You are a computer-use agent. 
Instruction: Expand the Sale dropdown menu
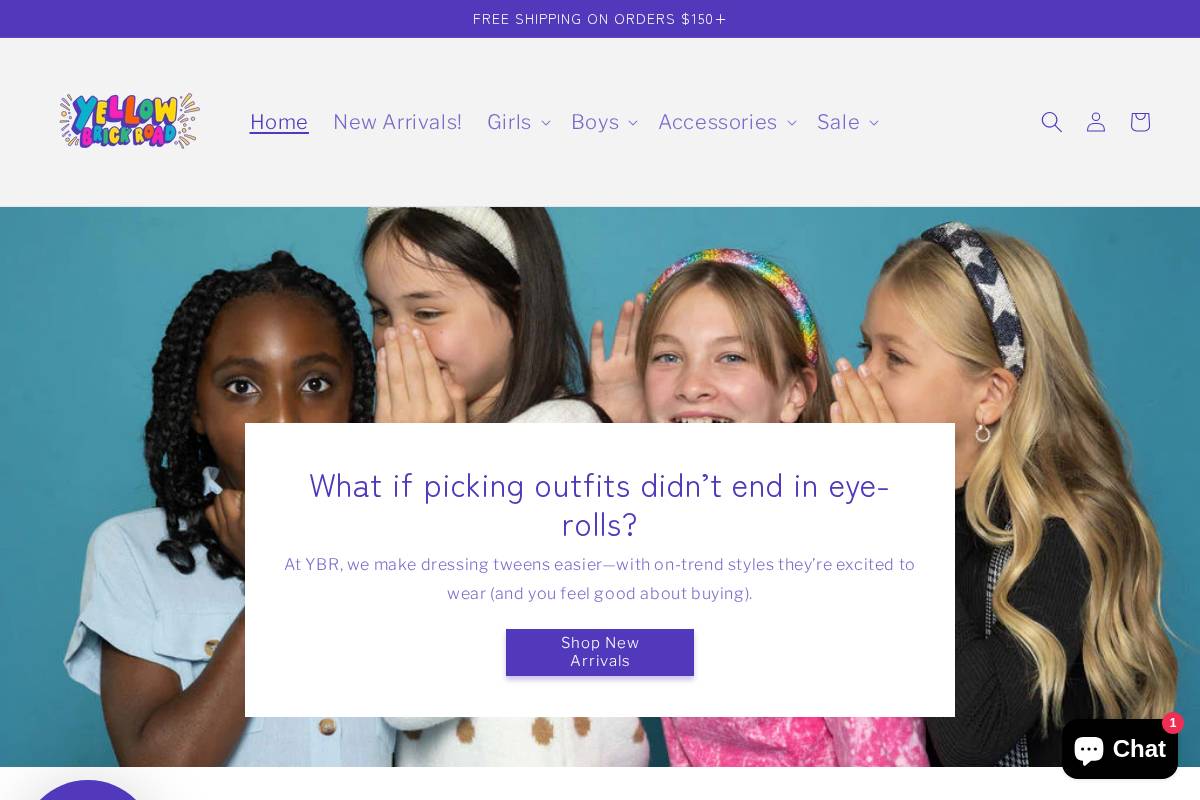click(847, 122)
